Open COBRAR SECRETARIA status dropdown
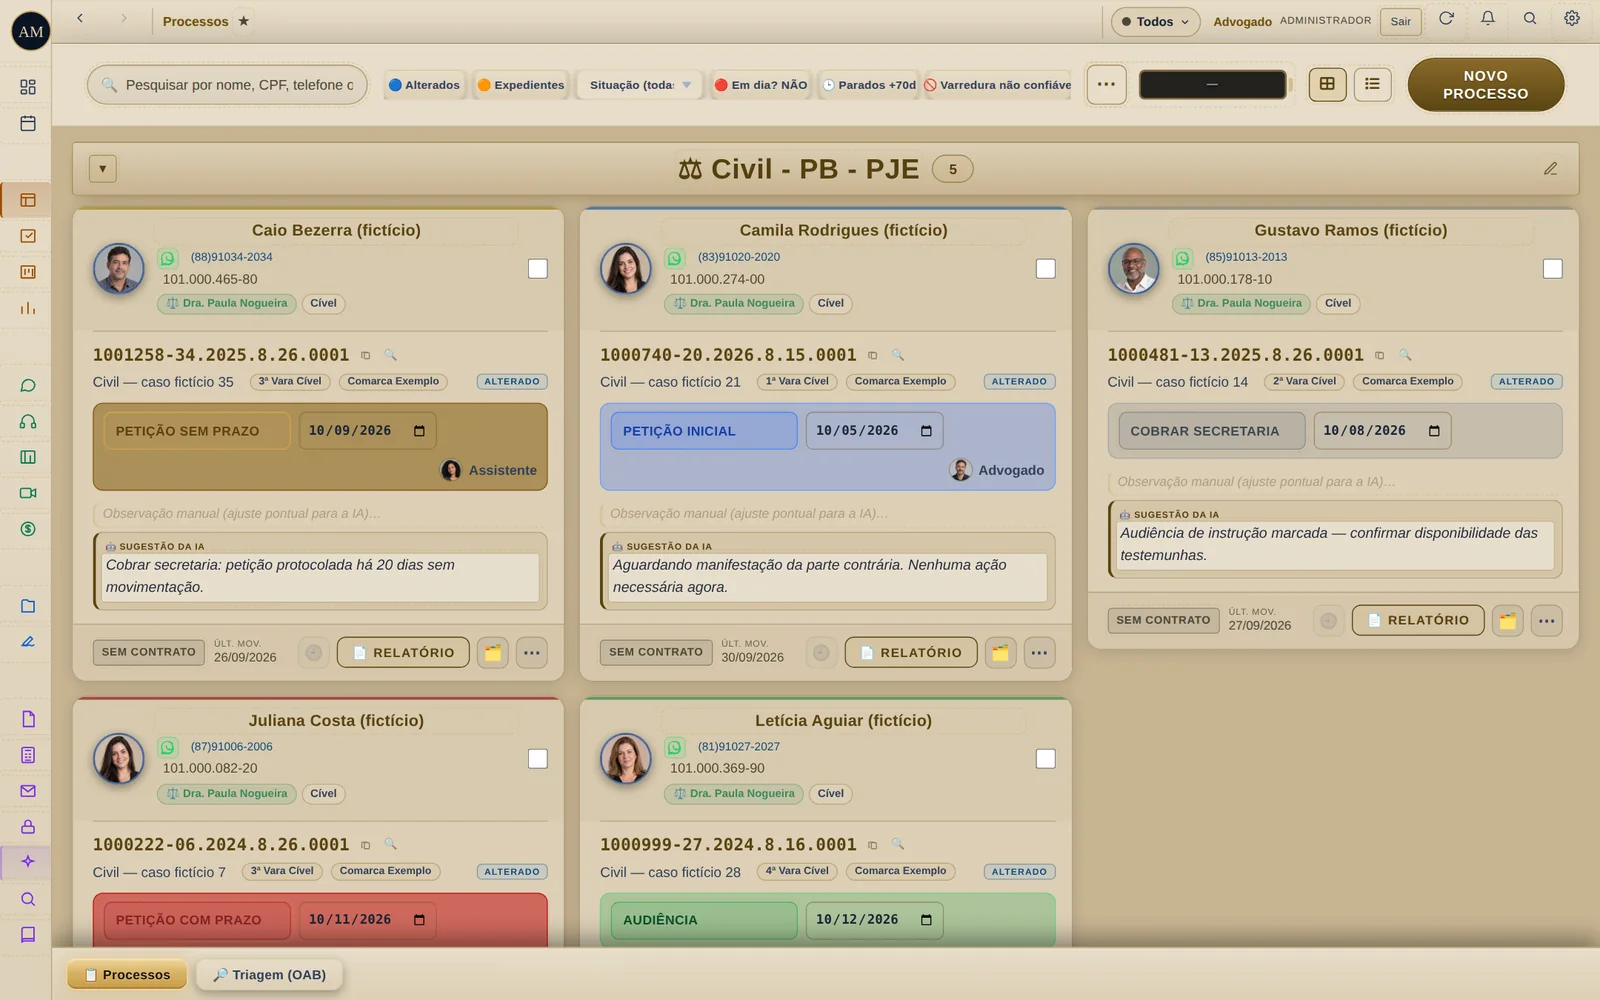The height and width of the screenshot is (1000, 1600). tap(1212, 431)
